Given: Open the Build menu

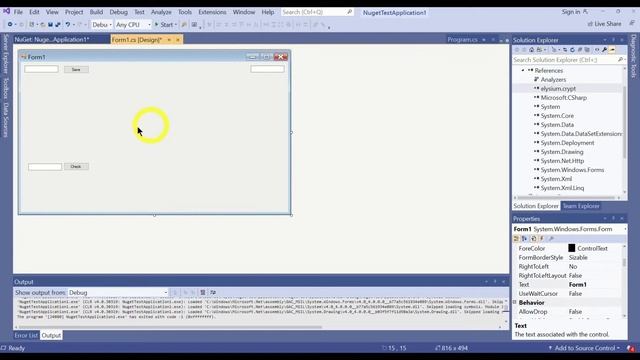Looking at the screenshot, I should (x=96, y=12).
